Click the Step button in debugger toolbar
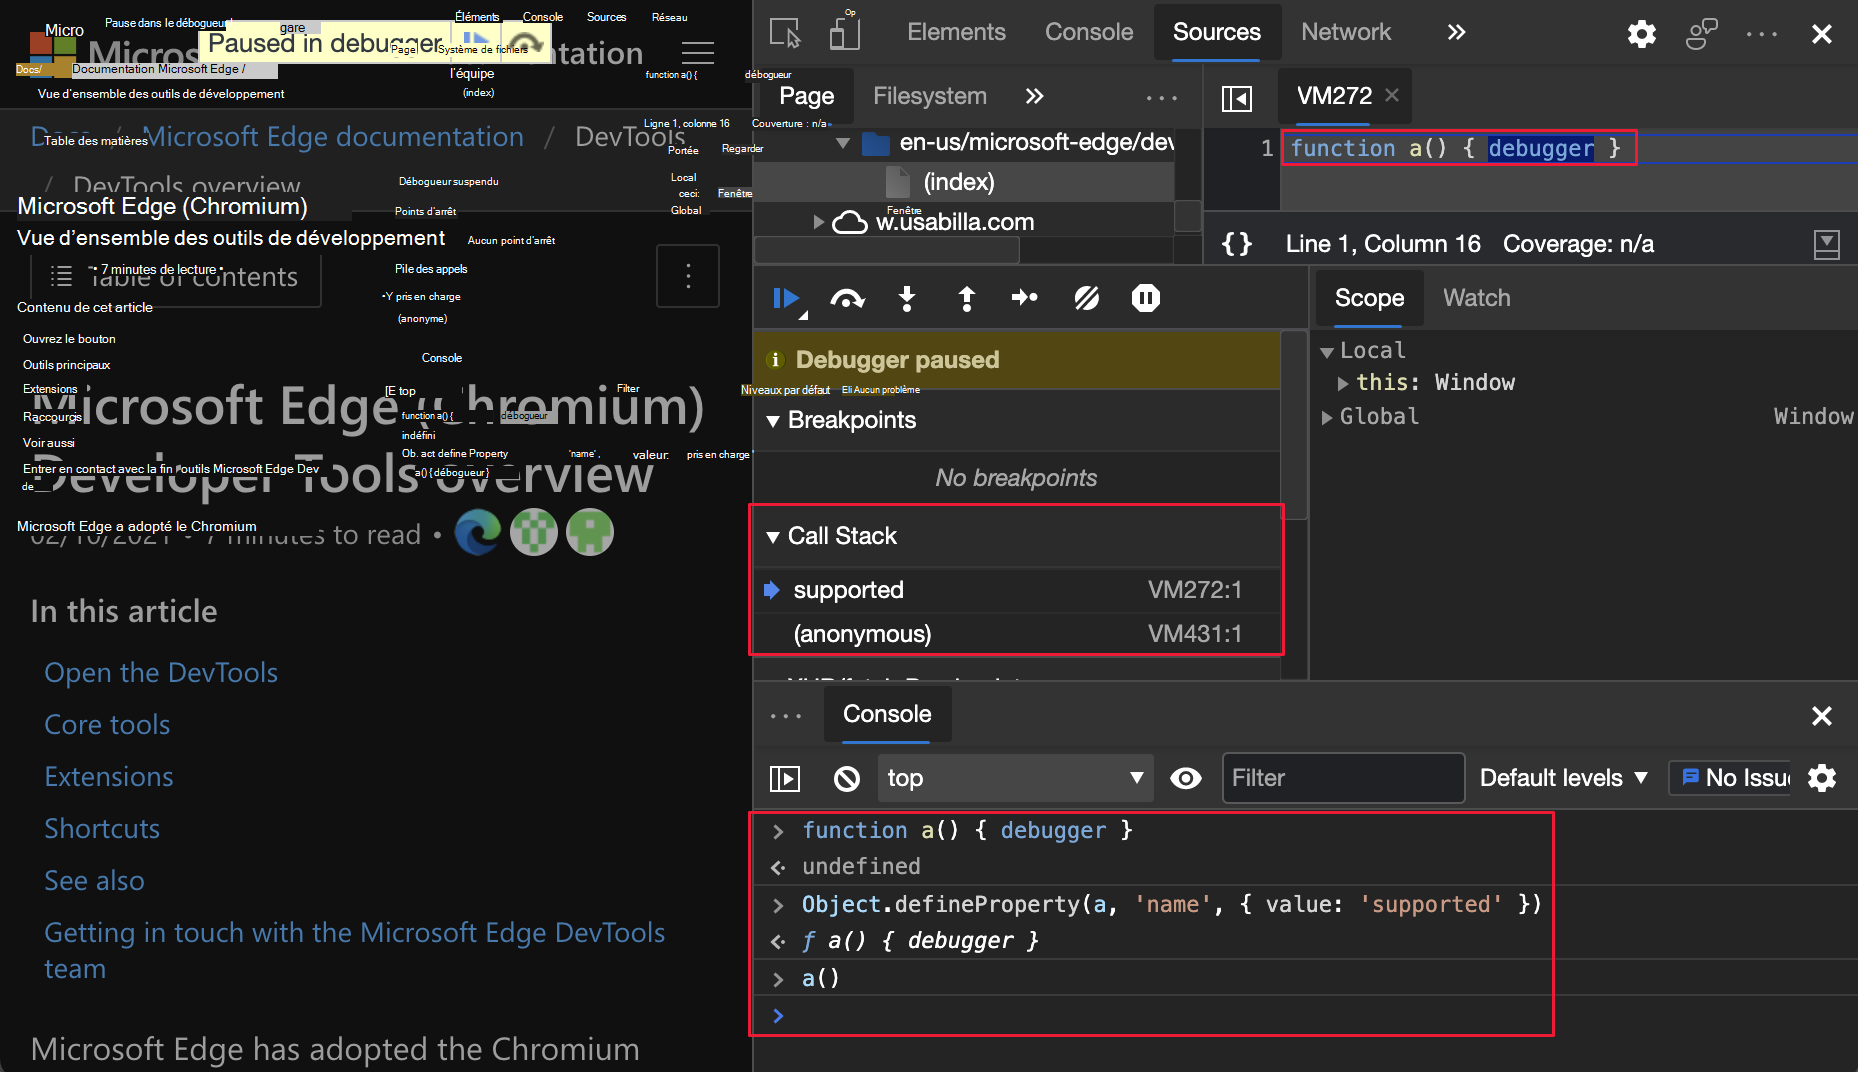The height and width of the screenshot is (1072, 1858). [1025, 298]
